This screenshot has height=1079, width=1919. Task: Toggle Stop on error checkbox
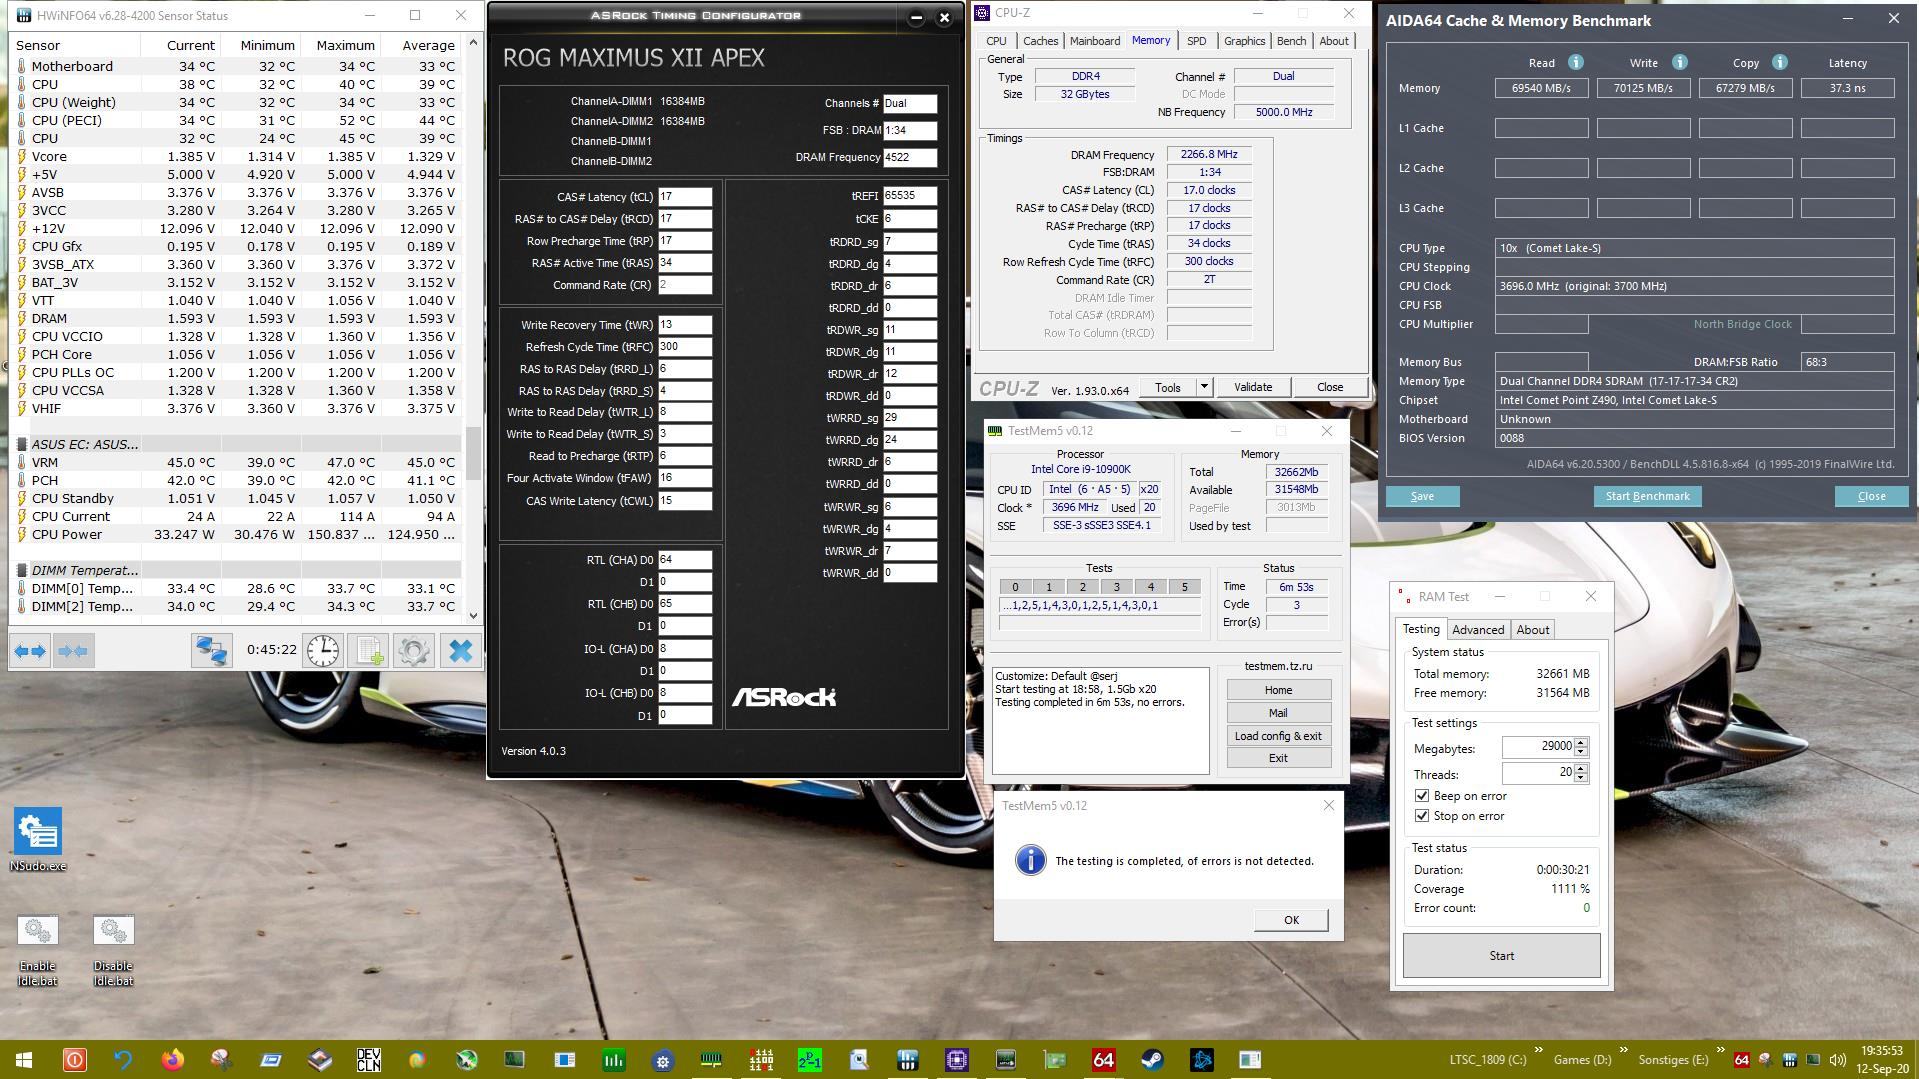[x=1422, y=816]
